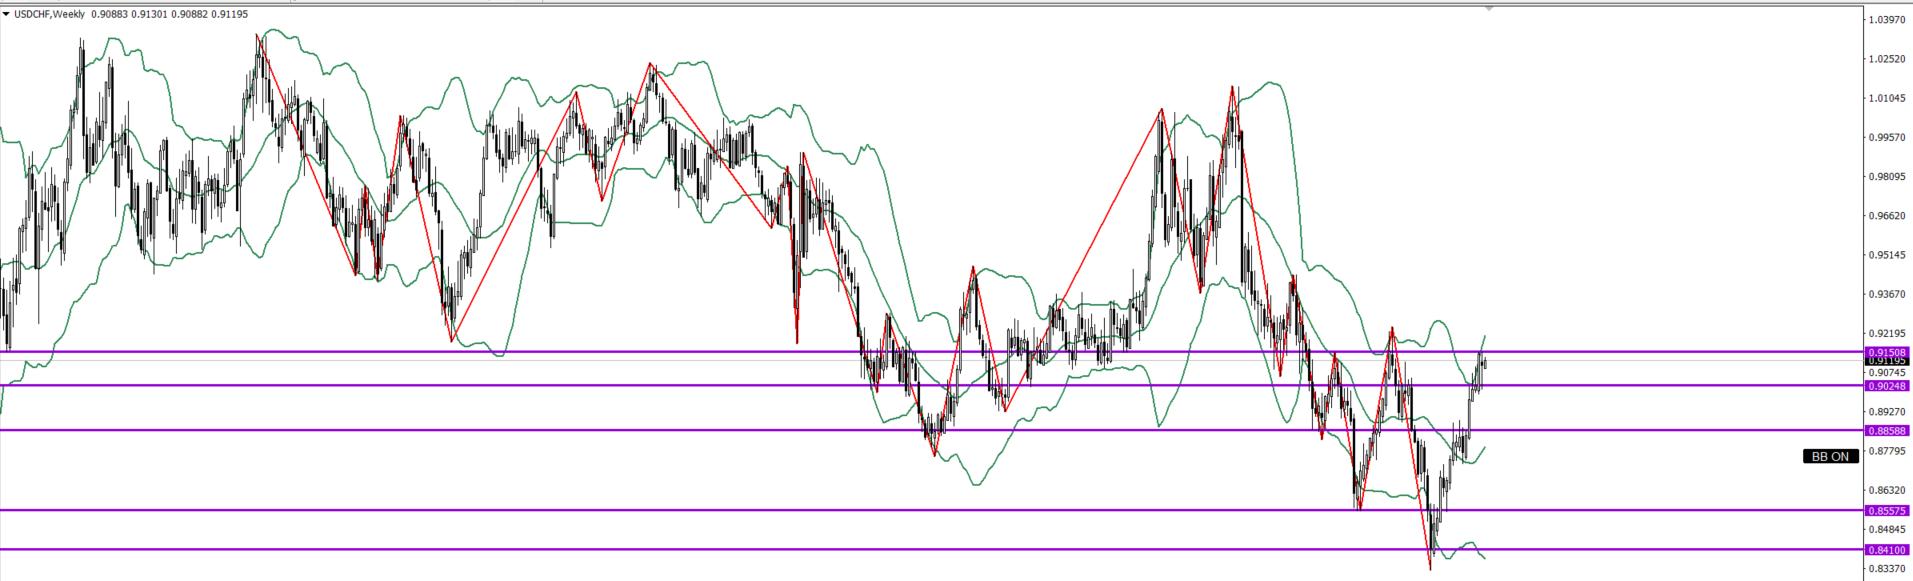1913x581 pixels.
Task: Select the most recent weekly candlestick
Action: [x=1485, y=361]
